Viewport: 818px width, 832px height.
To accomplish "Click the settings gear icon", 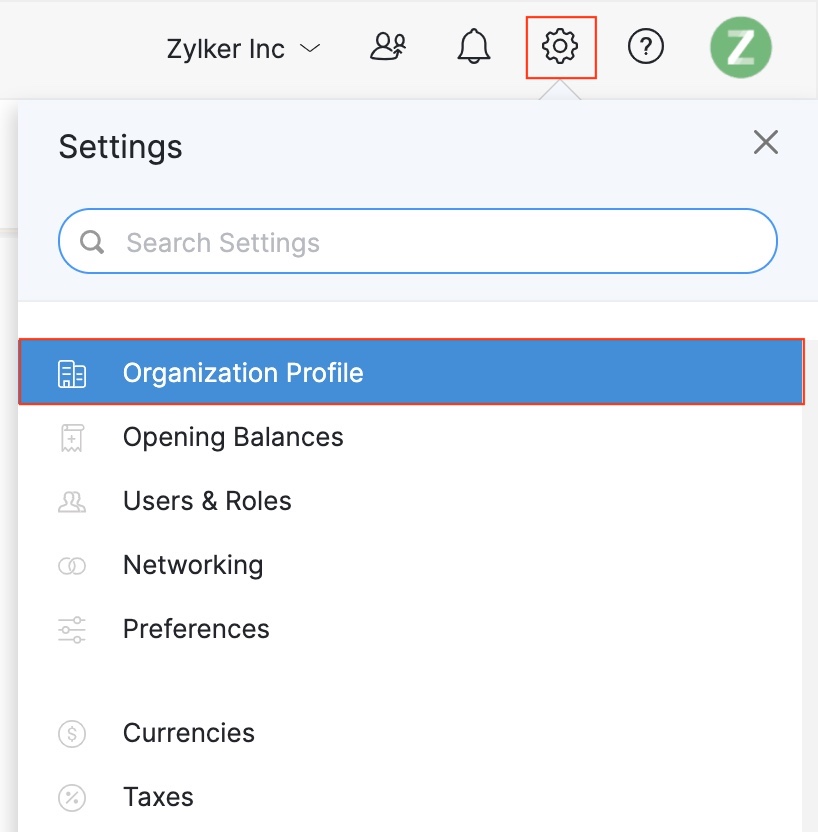I will click(560, 46).
